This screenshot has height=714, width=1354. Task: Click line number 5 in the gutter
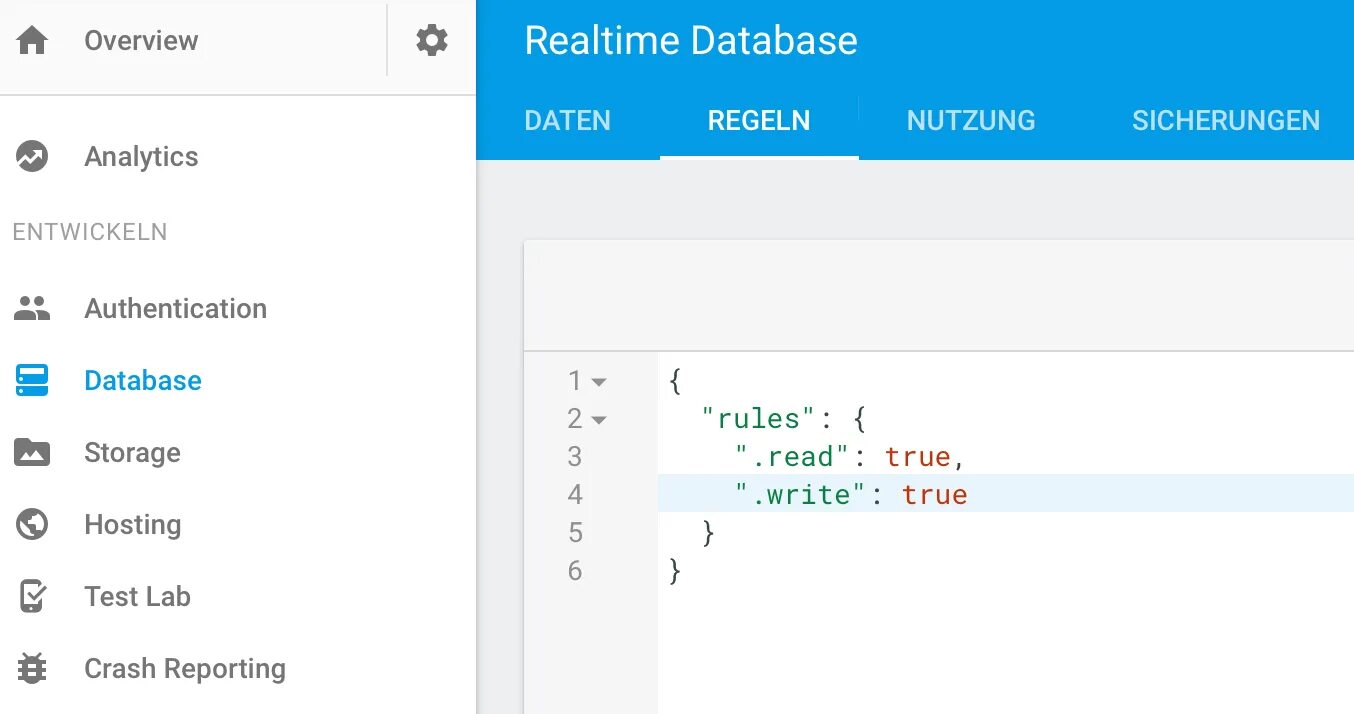[x=575, y=533]
